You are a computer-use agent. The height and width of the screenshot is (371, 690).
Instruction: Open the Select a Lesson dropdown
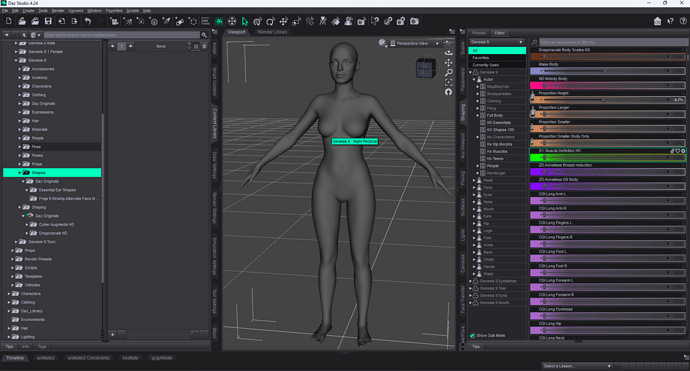(x=577, y=366)
